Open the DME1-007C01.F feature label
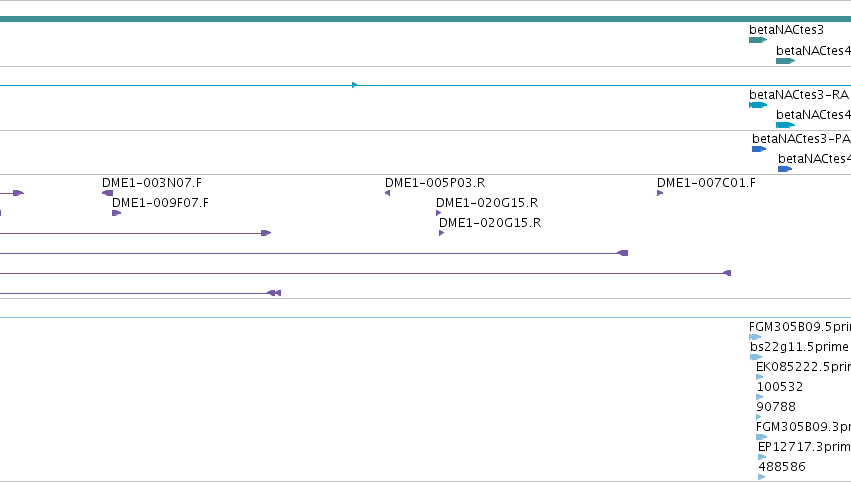 (706, 183)
